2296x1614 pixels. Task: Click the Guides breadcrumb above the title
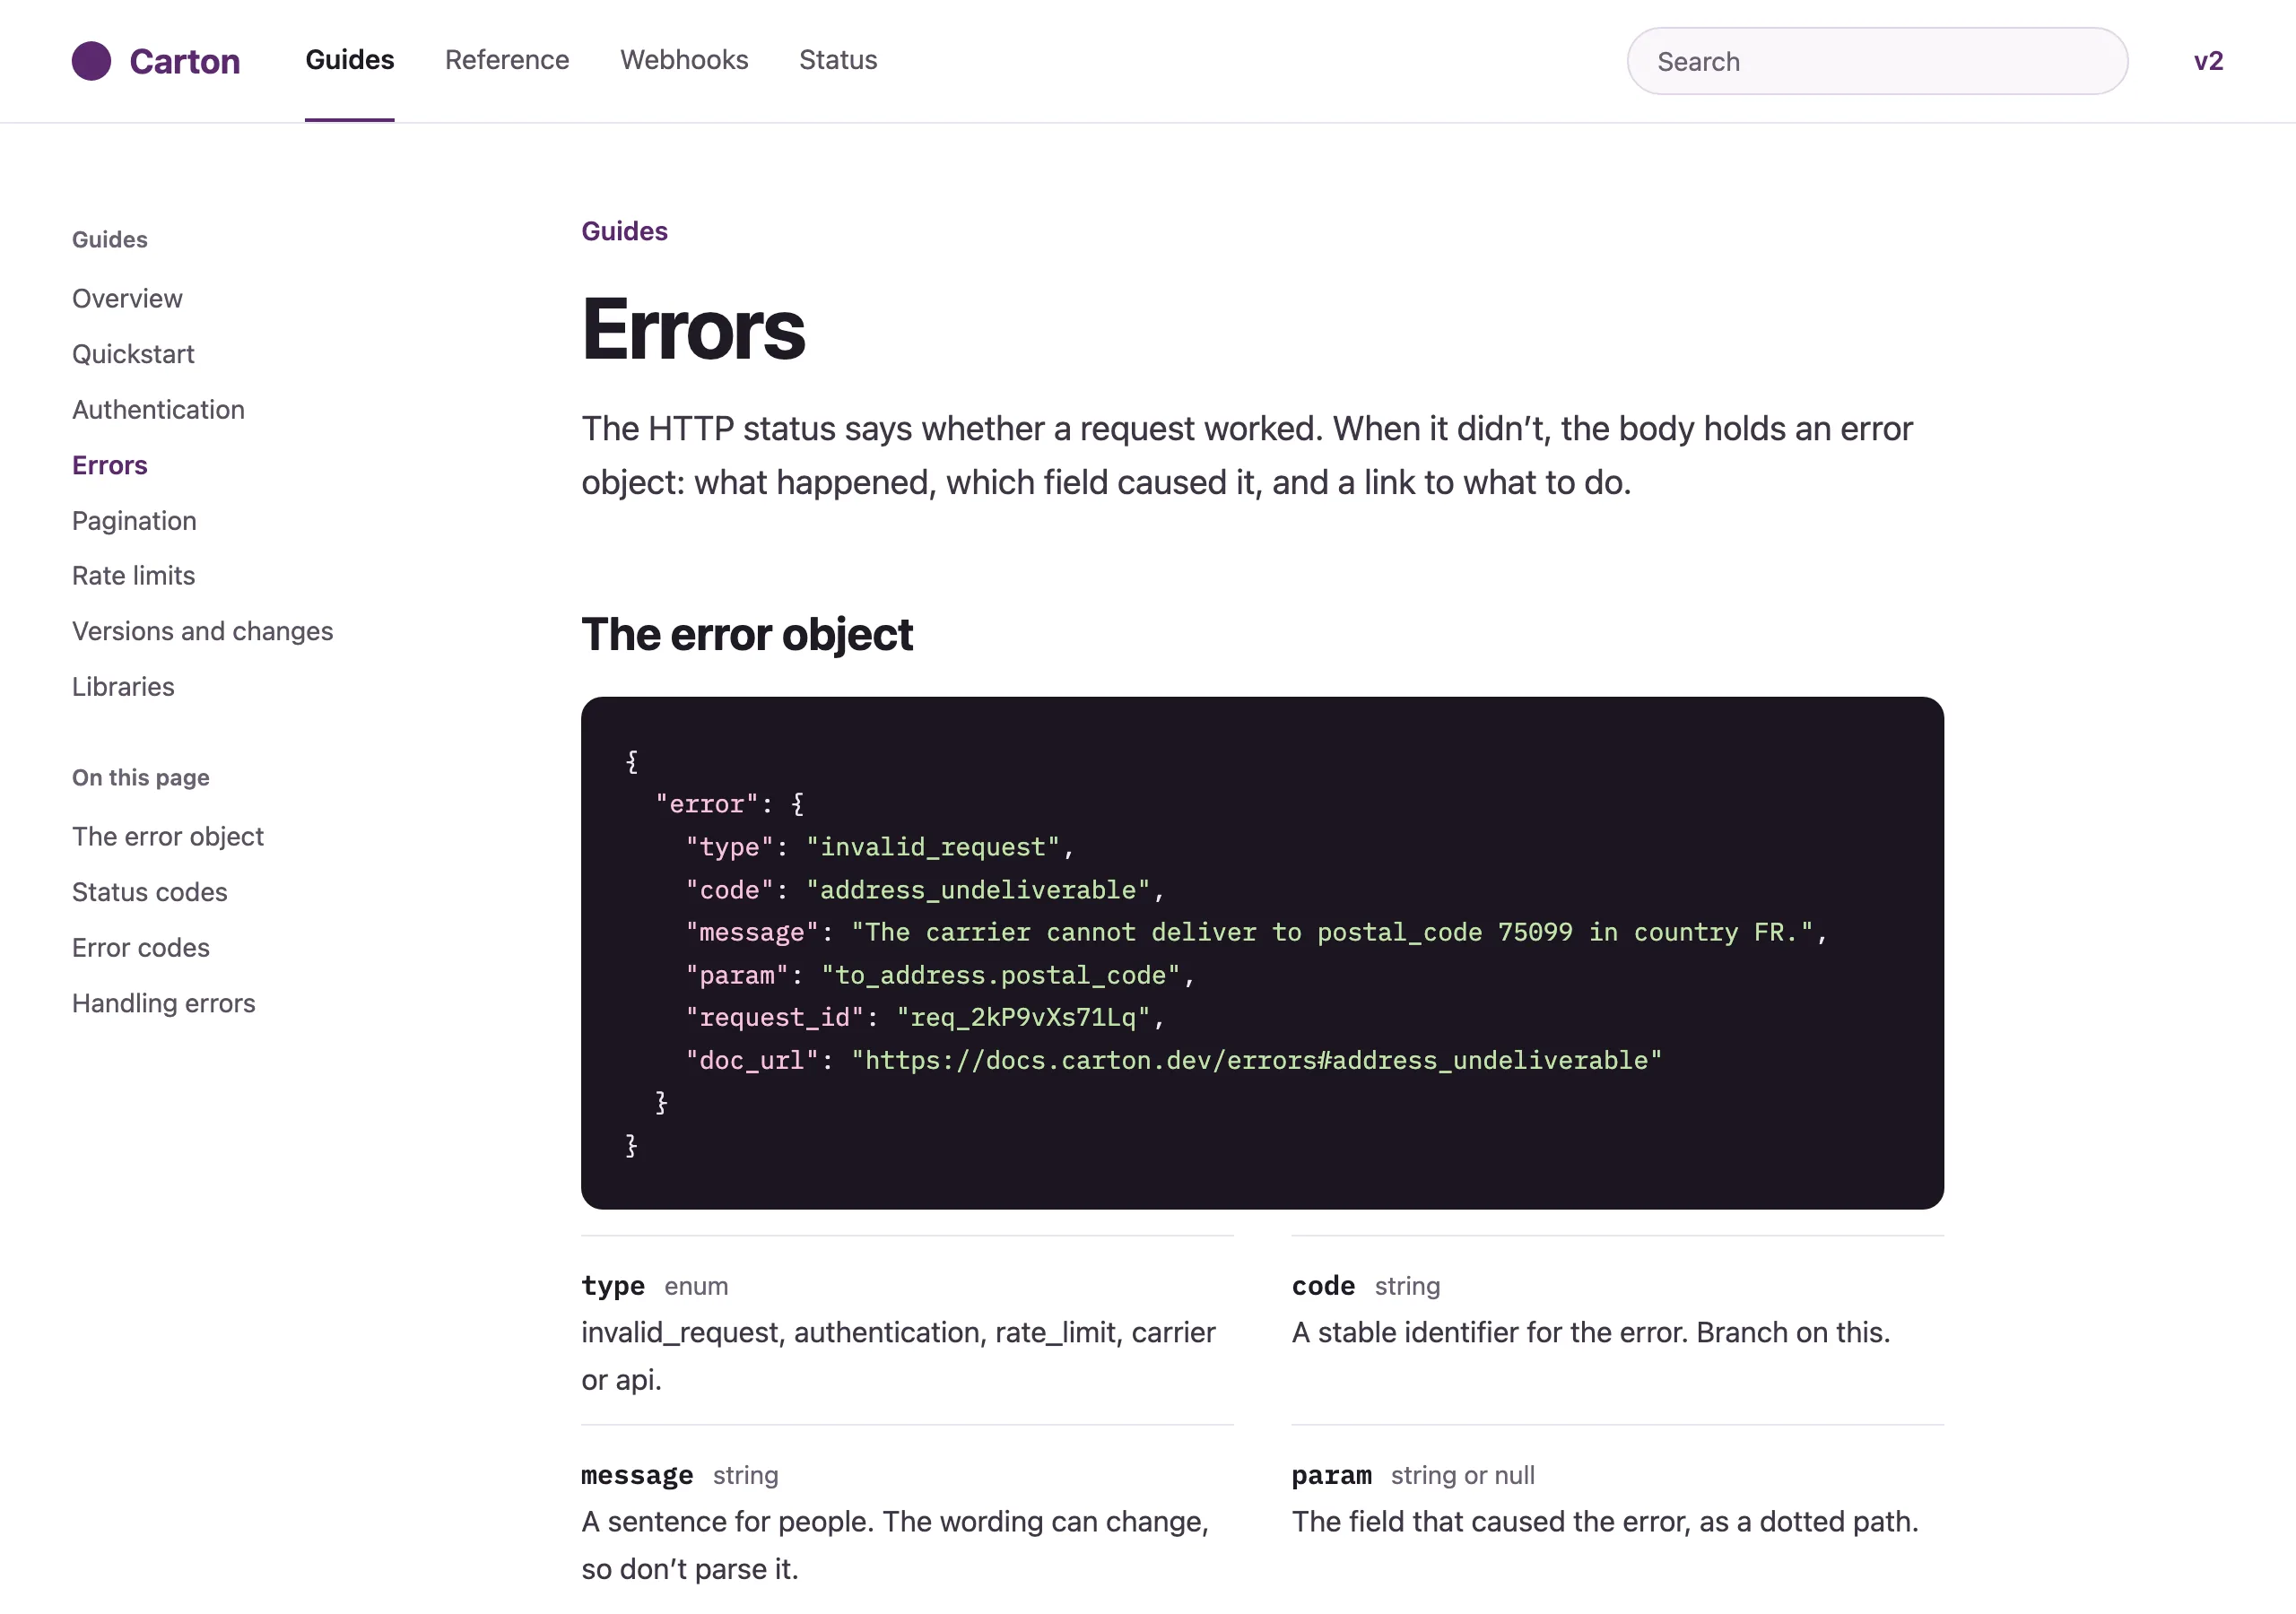point(624,231)
